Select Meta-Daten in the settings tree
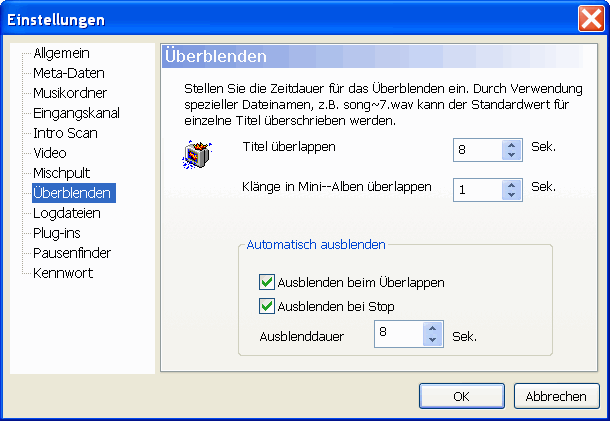Screen dimensions: 610x421 click(68, 73)
